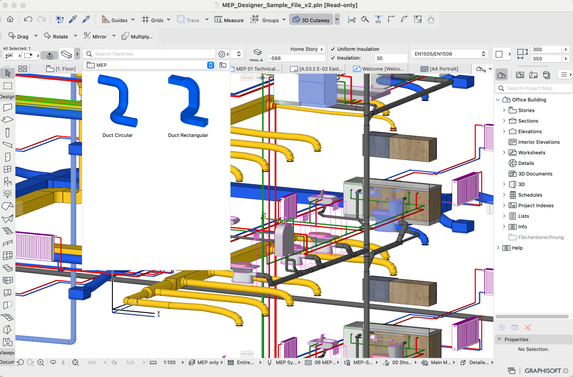The image size is (573, 377).
Task: Select the Duct Circular favorite
Action: (x=117, y=106)
